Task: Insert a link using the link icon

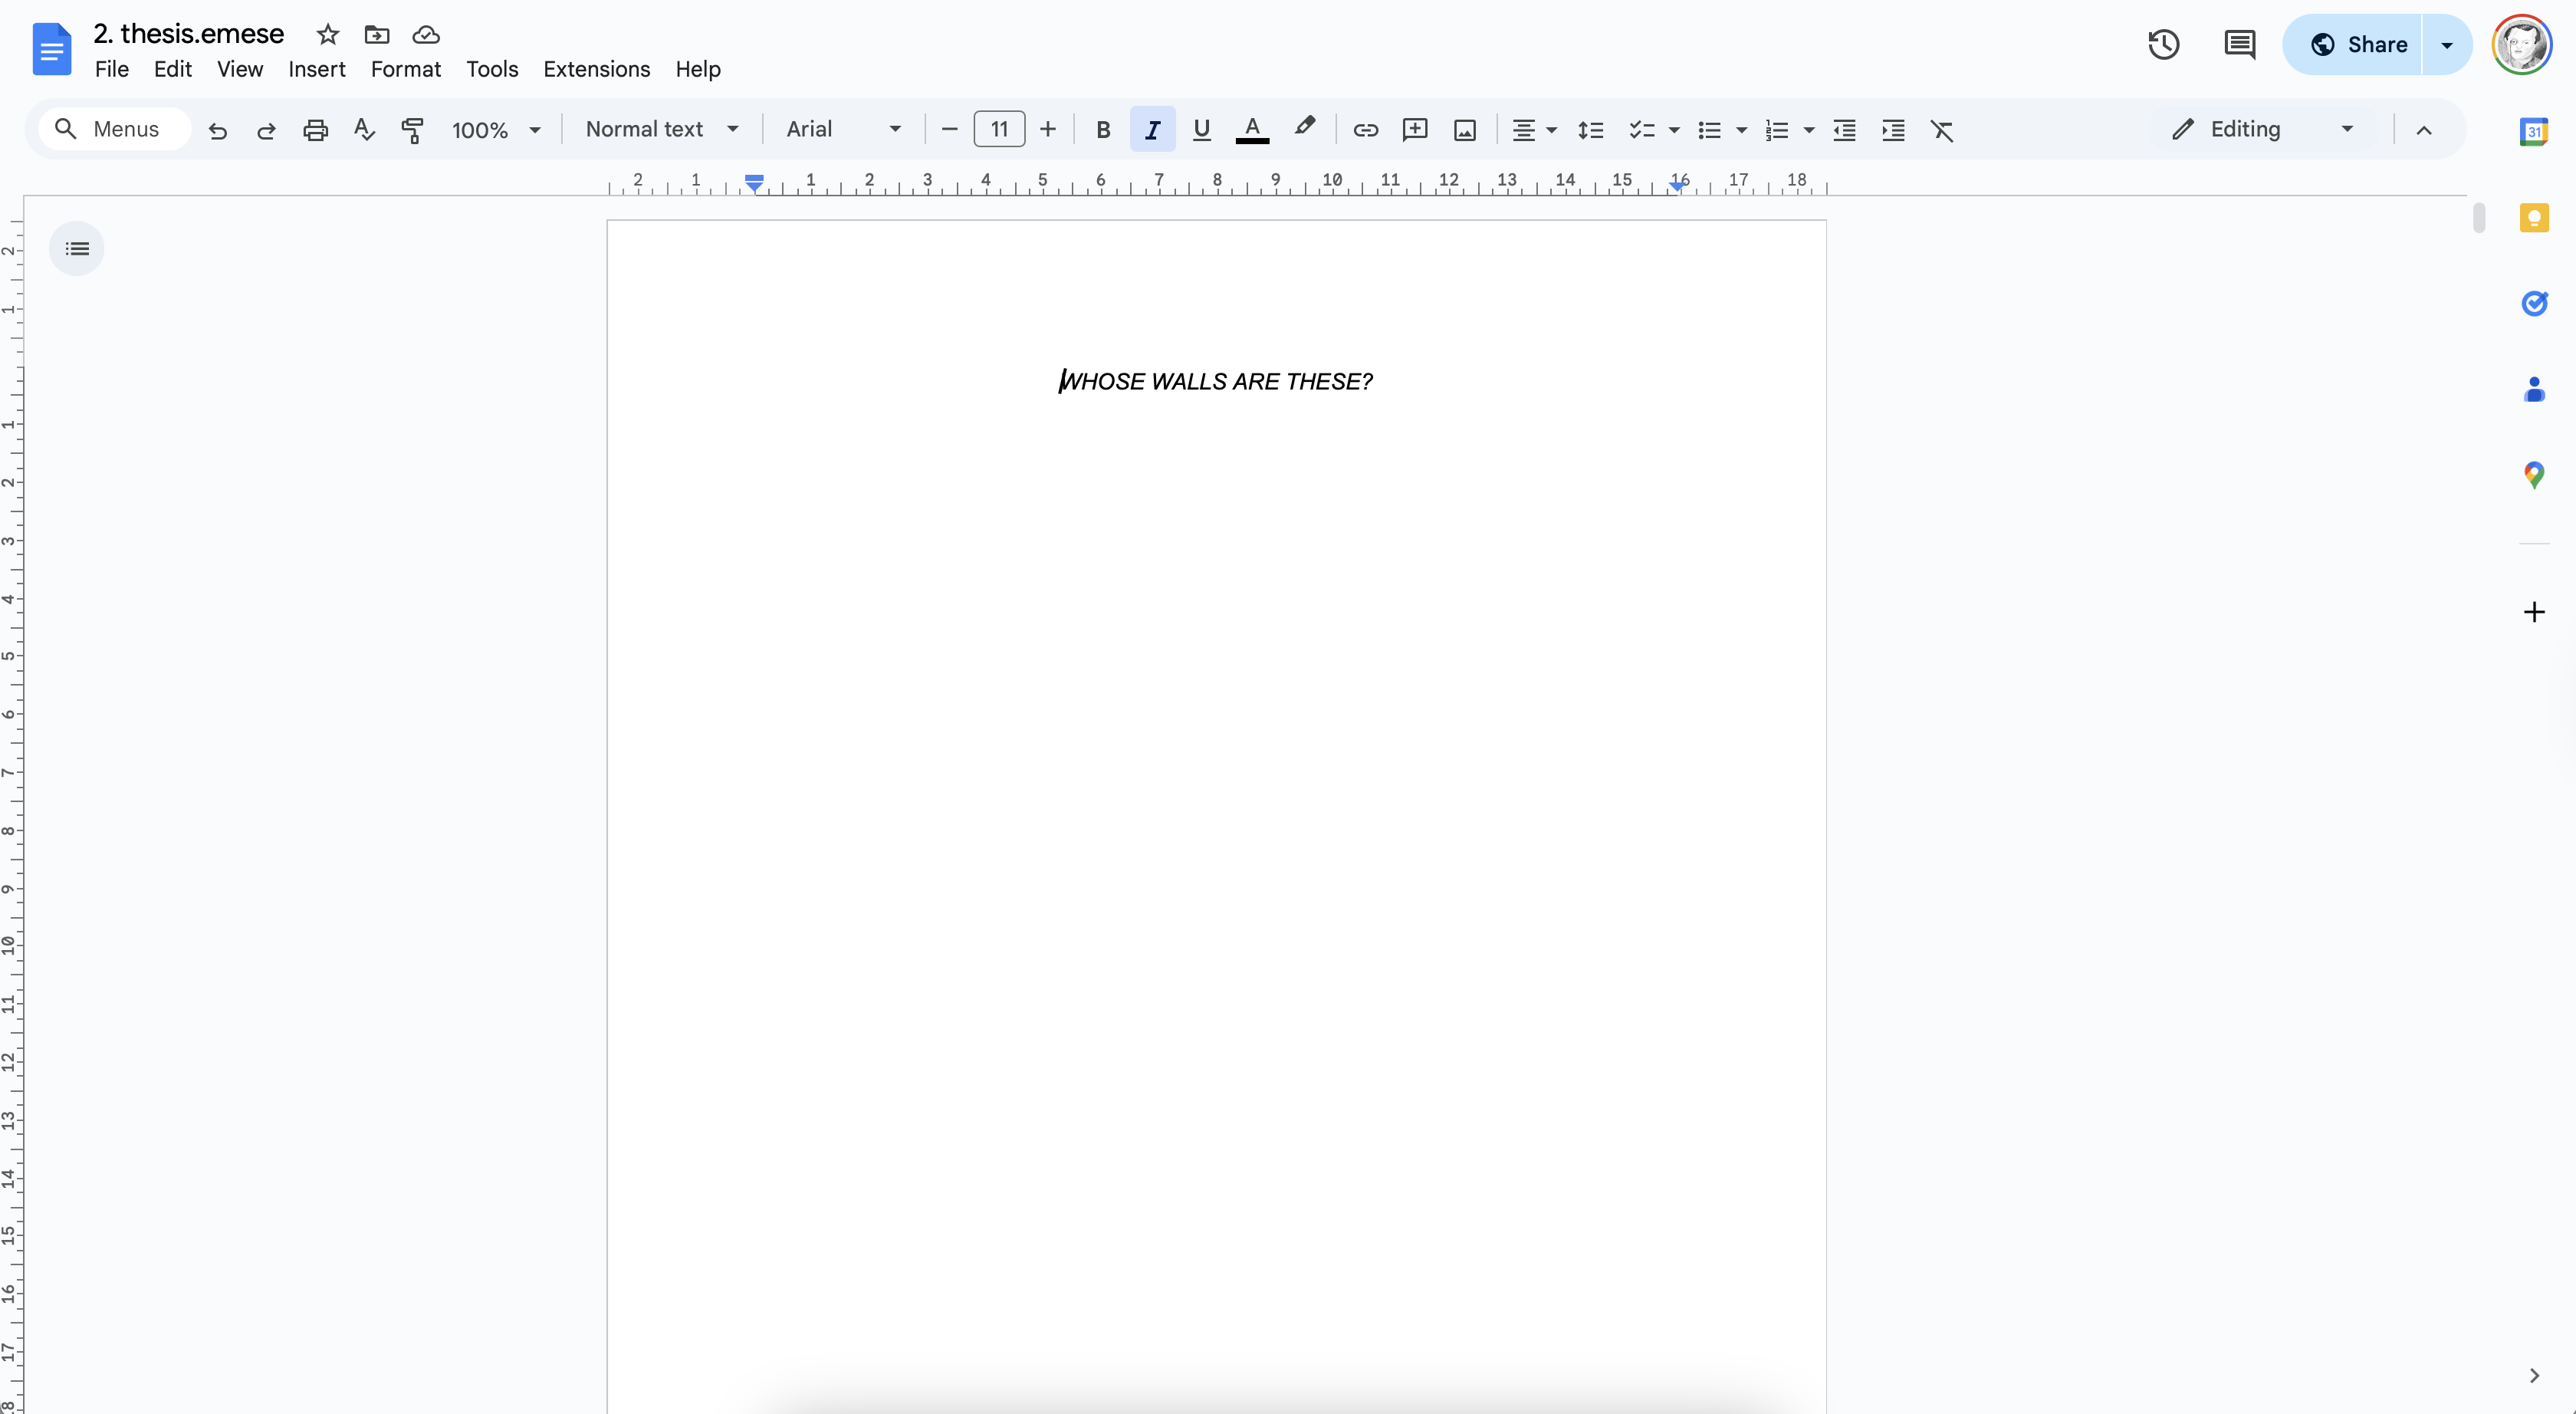Action: pyautogui.click(x=1365, y=130)
